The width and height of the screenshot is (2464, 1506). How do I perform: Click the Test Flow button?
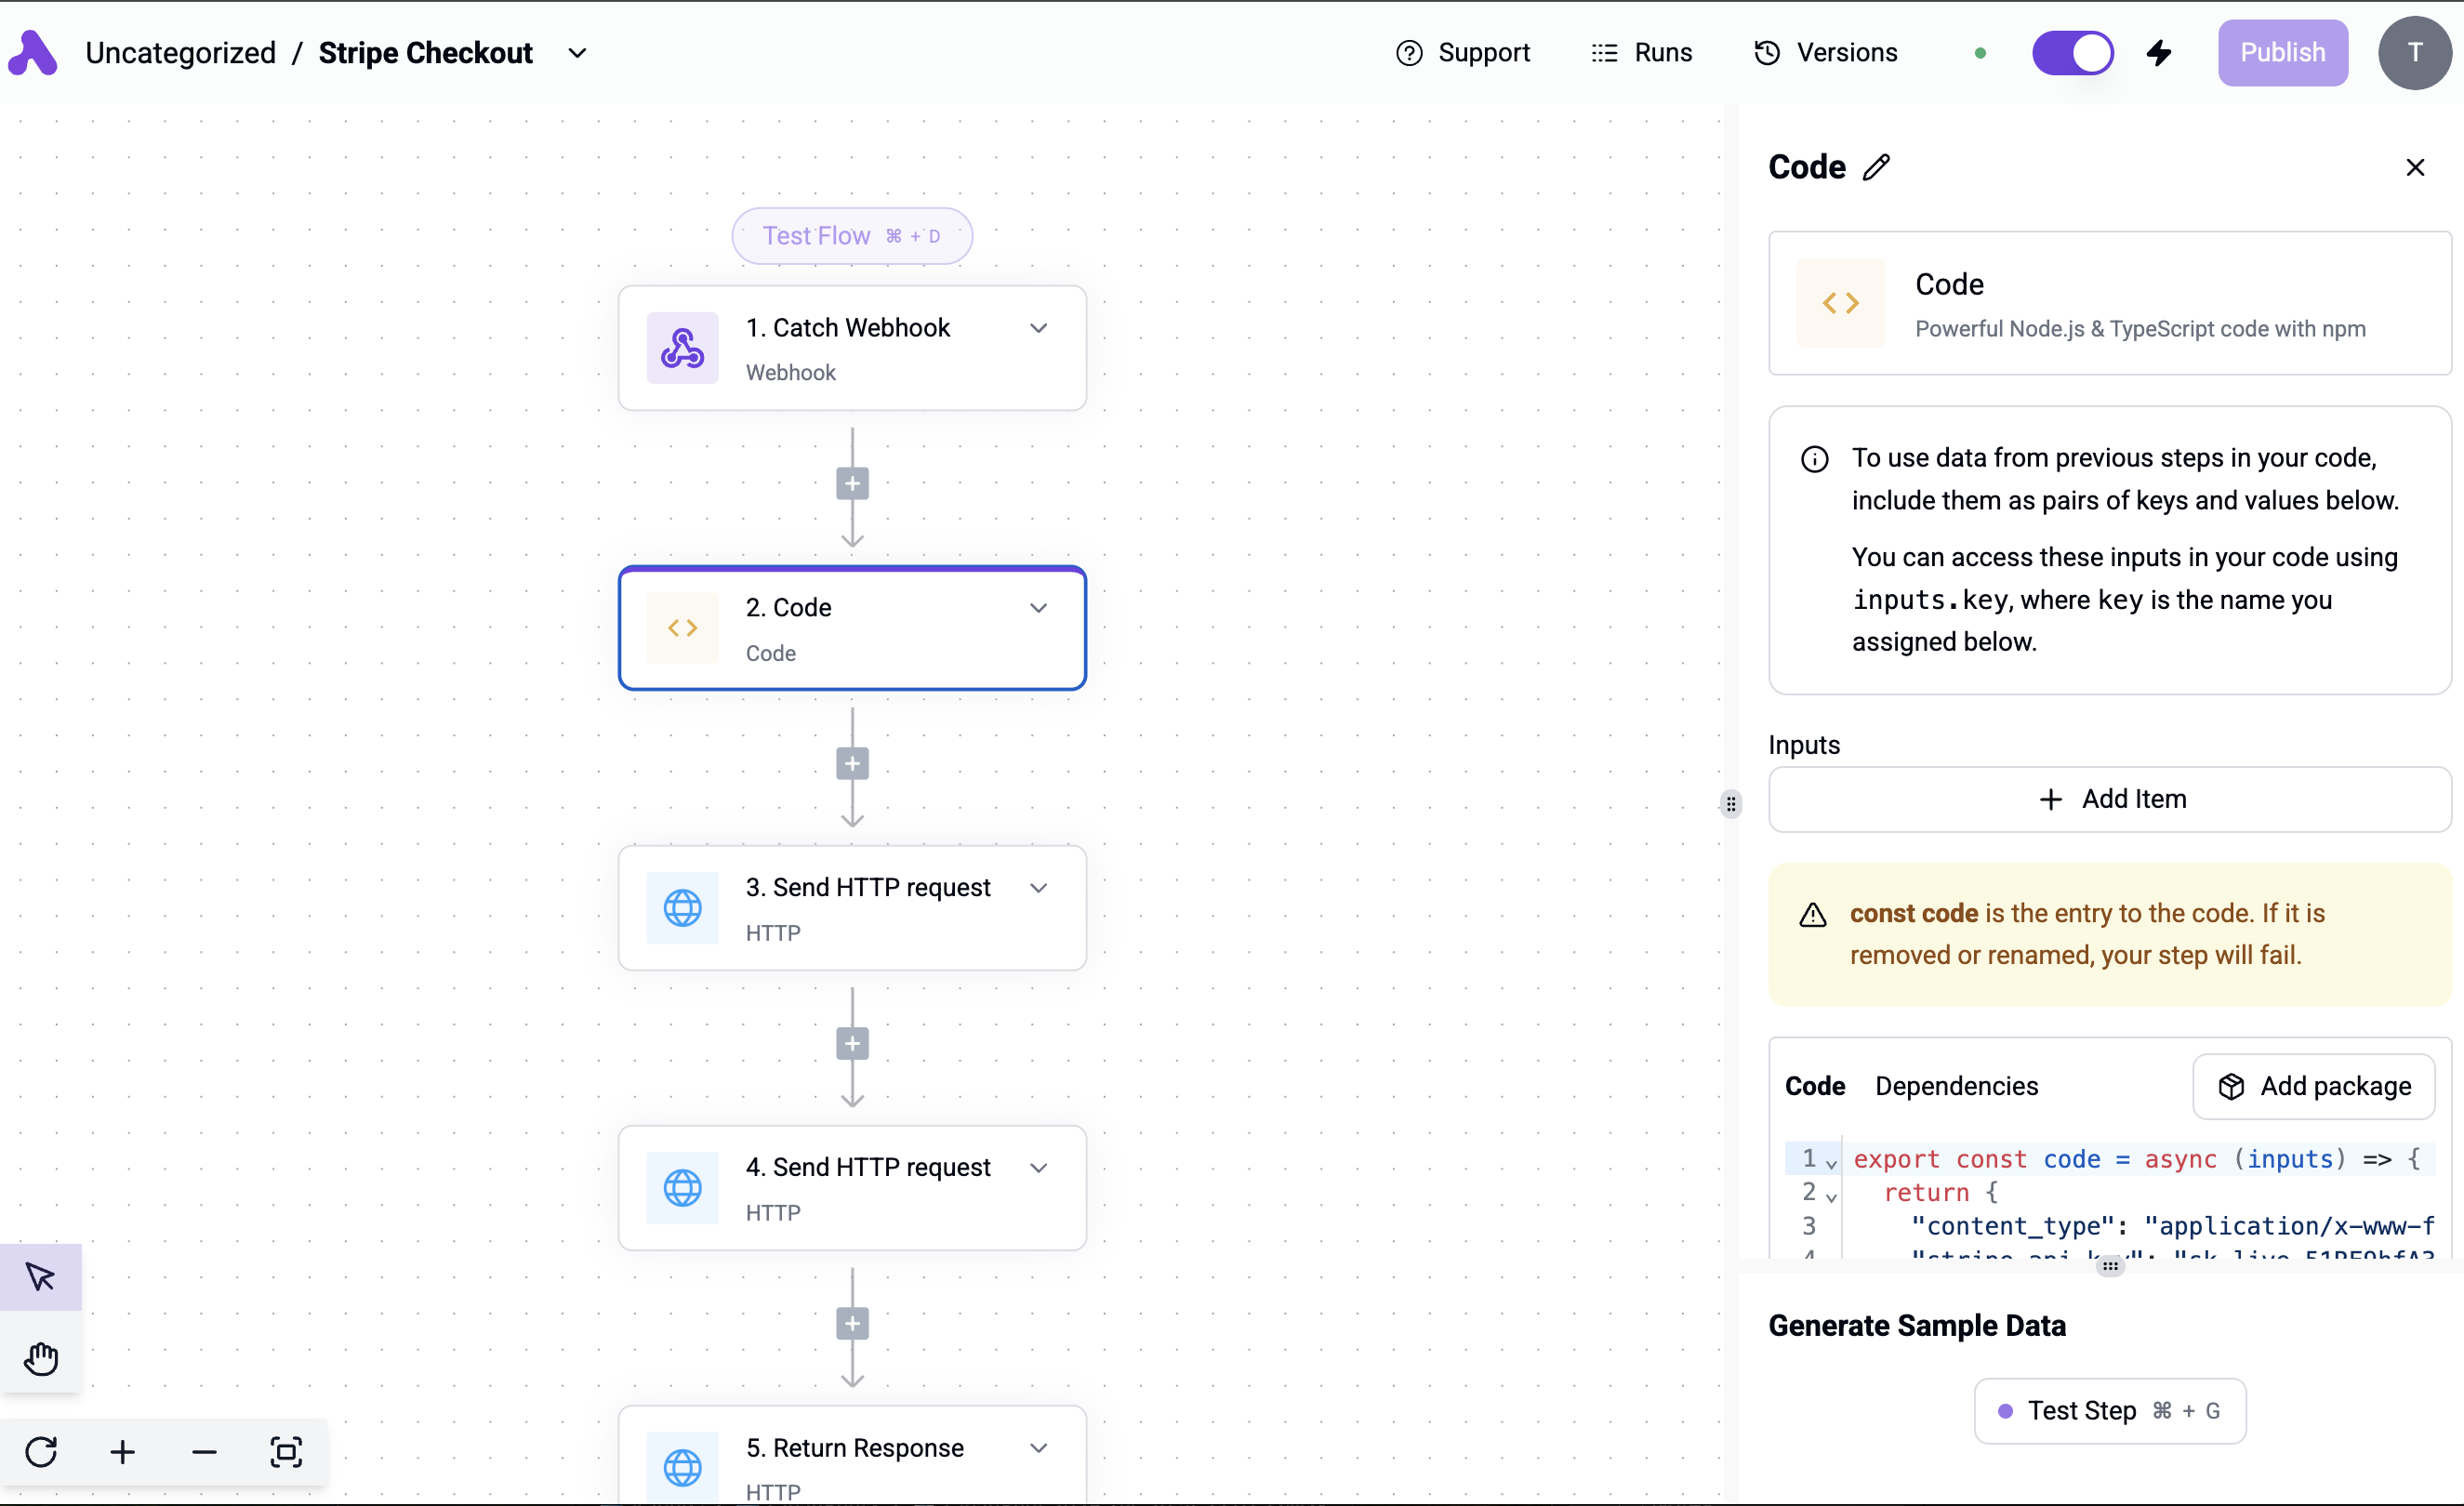(x=852, y=236)
